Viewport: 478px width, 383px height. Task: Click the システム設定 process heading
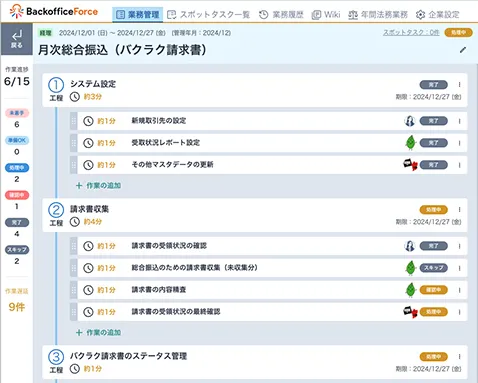click(x=93, y=84)
